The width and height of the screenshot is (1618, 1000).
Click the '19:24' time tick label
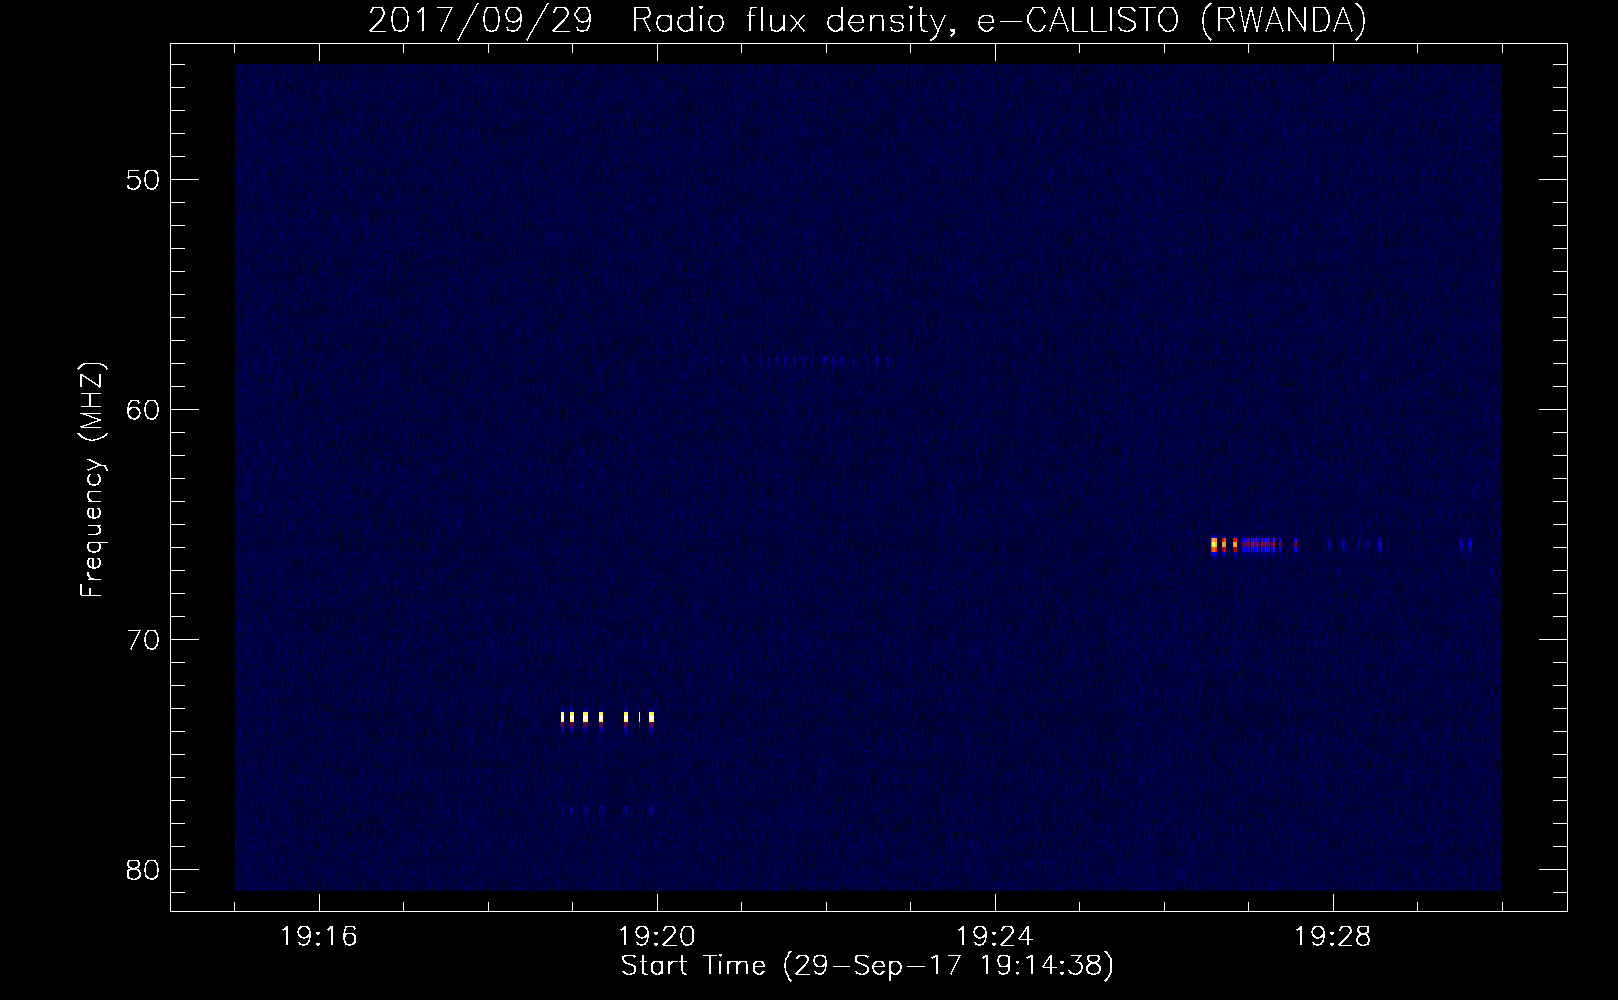pos(995,937)
